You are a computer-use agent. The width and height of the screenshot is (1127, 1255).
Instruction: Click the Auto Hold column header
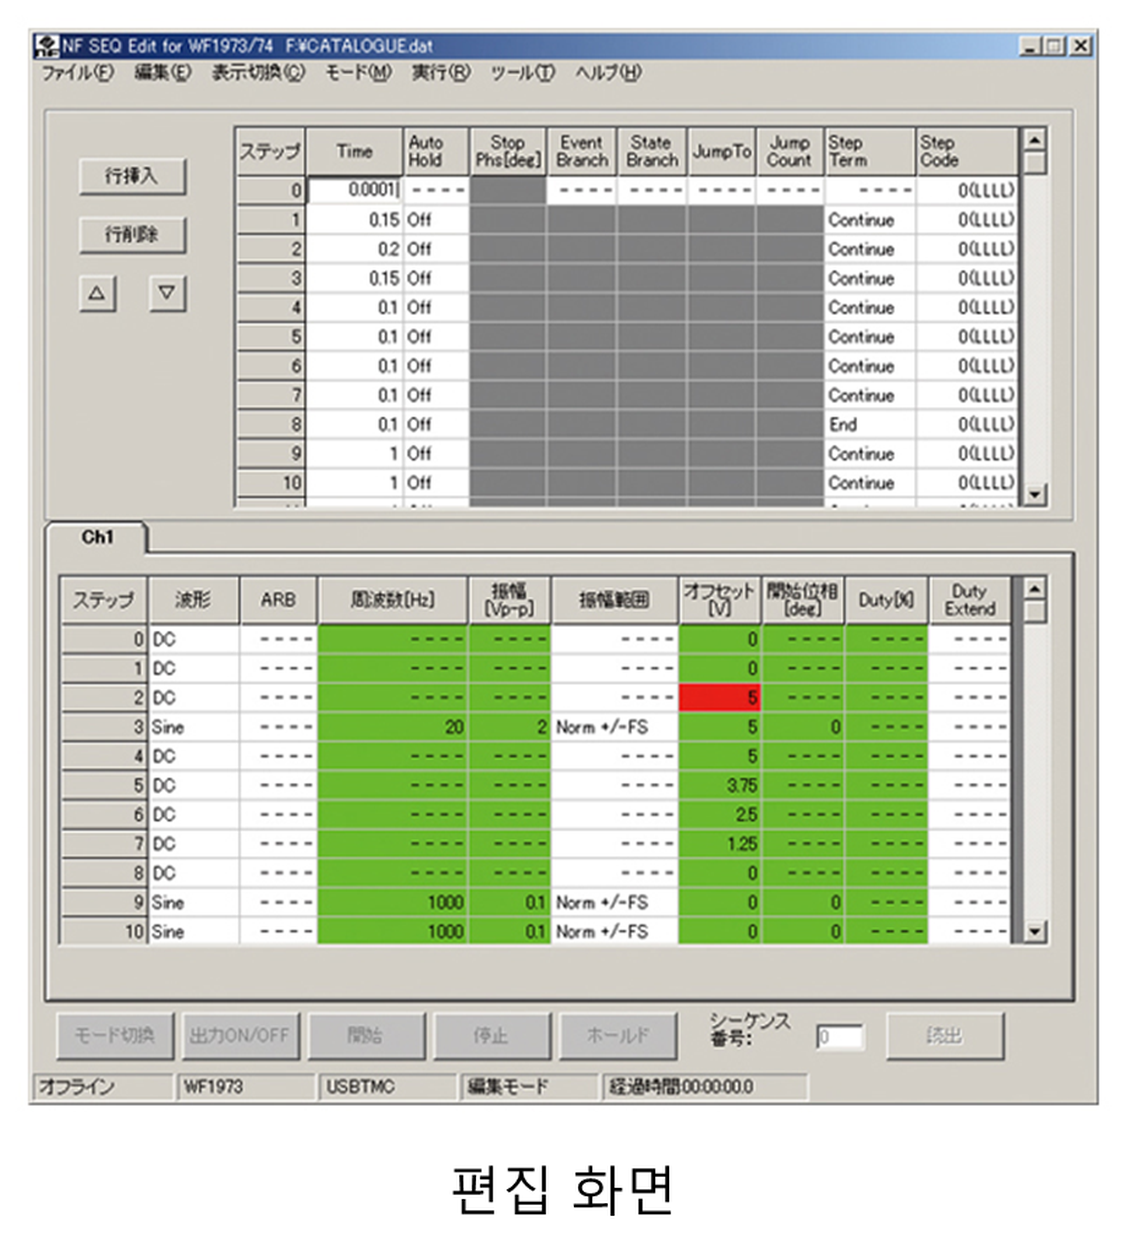pos(436,152)
